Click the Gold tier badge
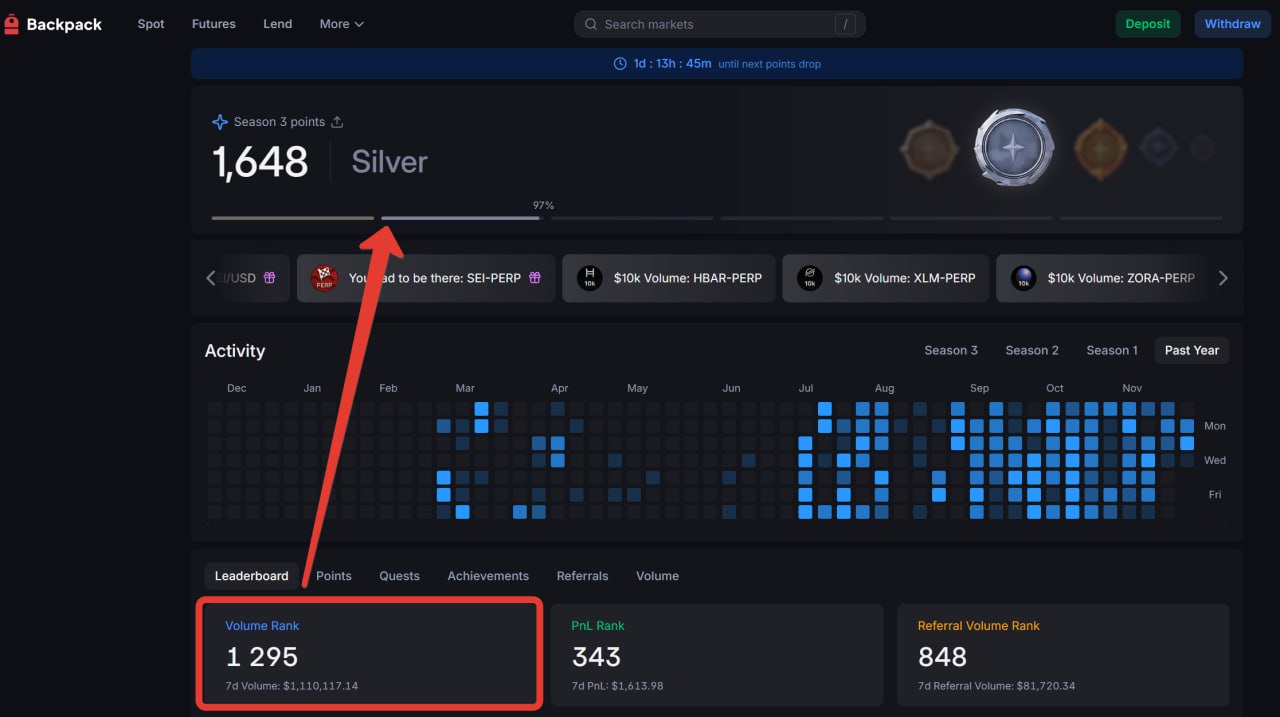 (x=1100, y=149)
